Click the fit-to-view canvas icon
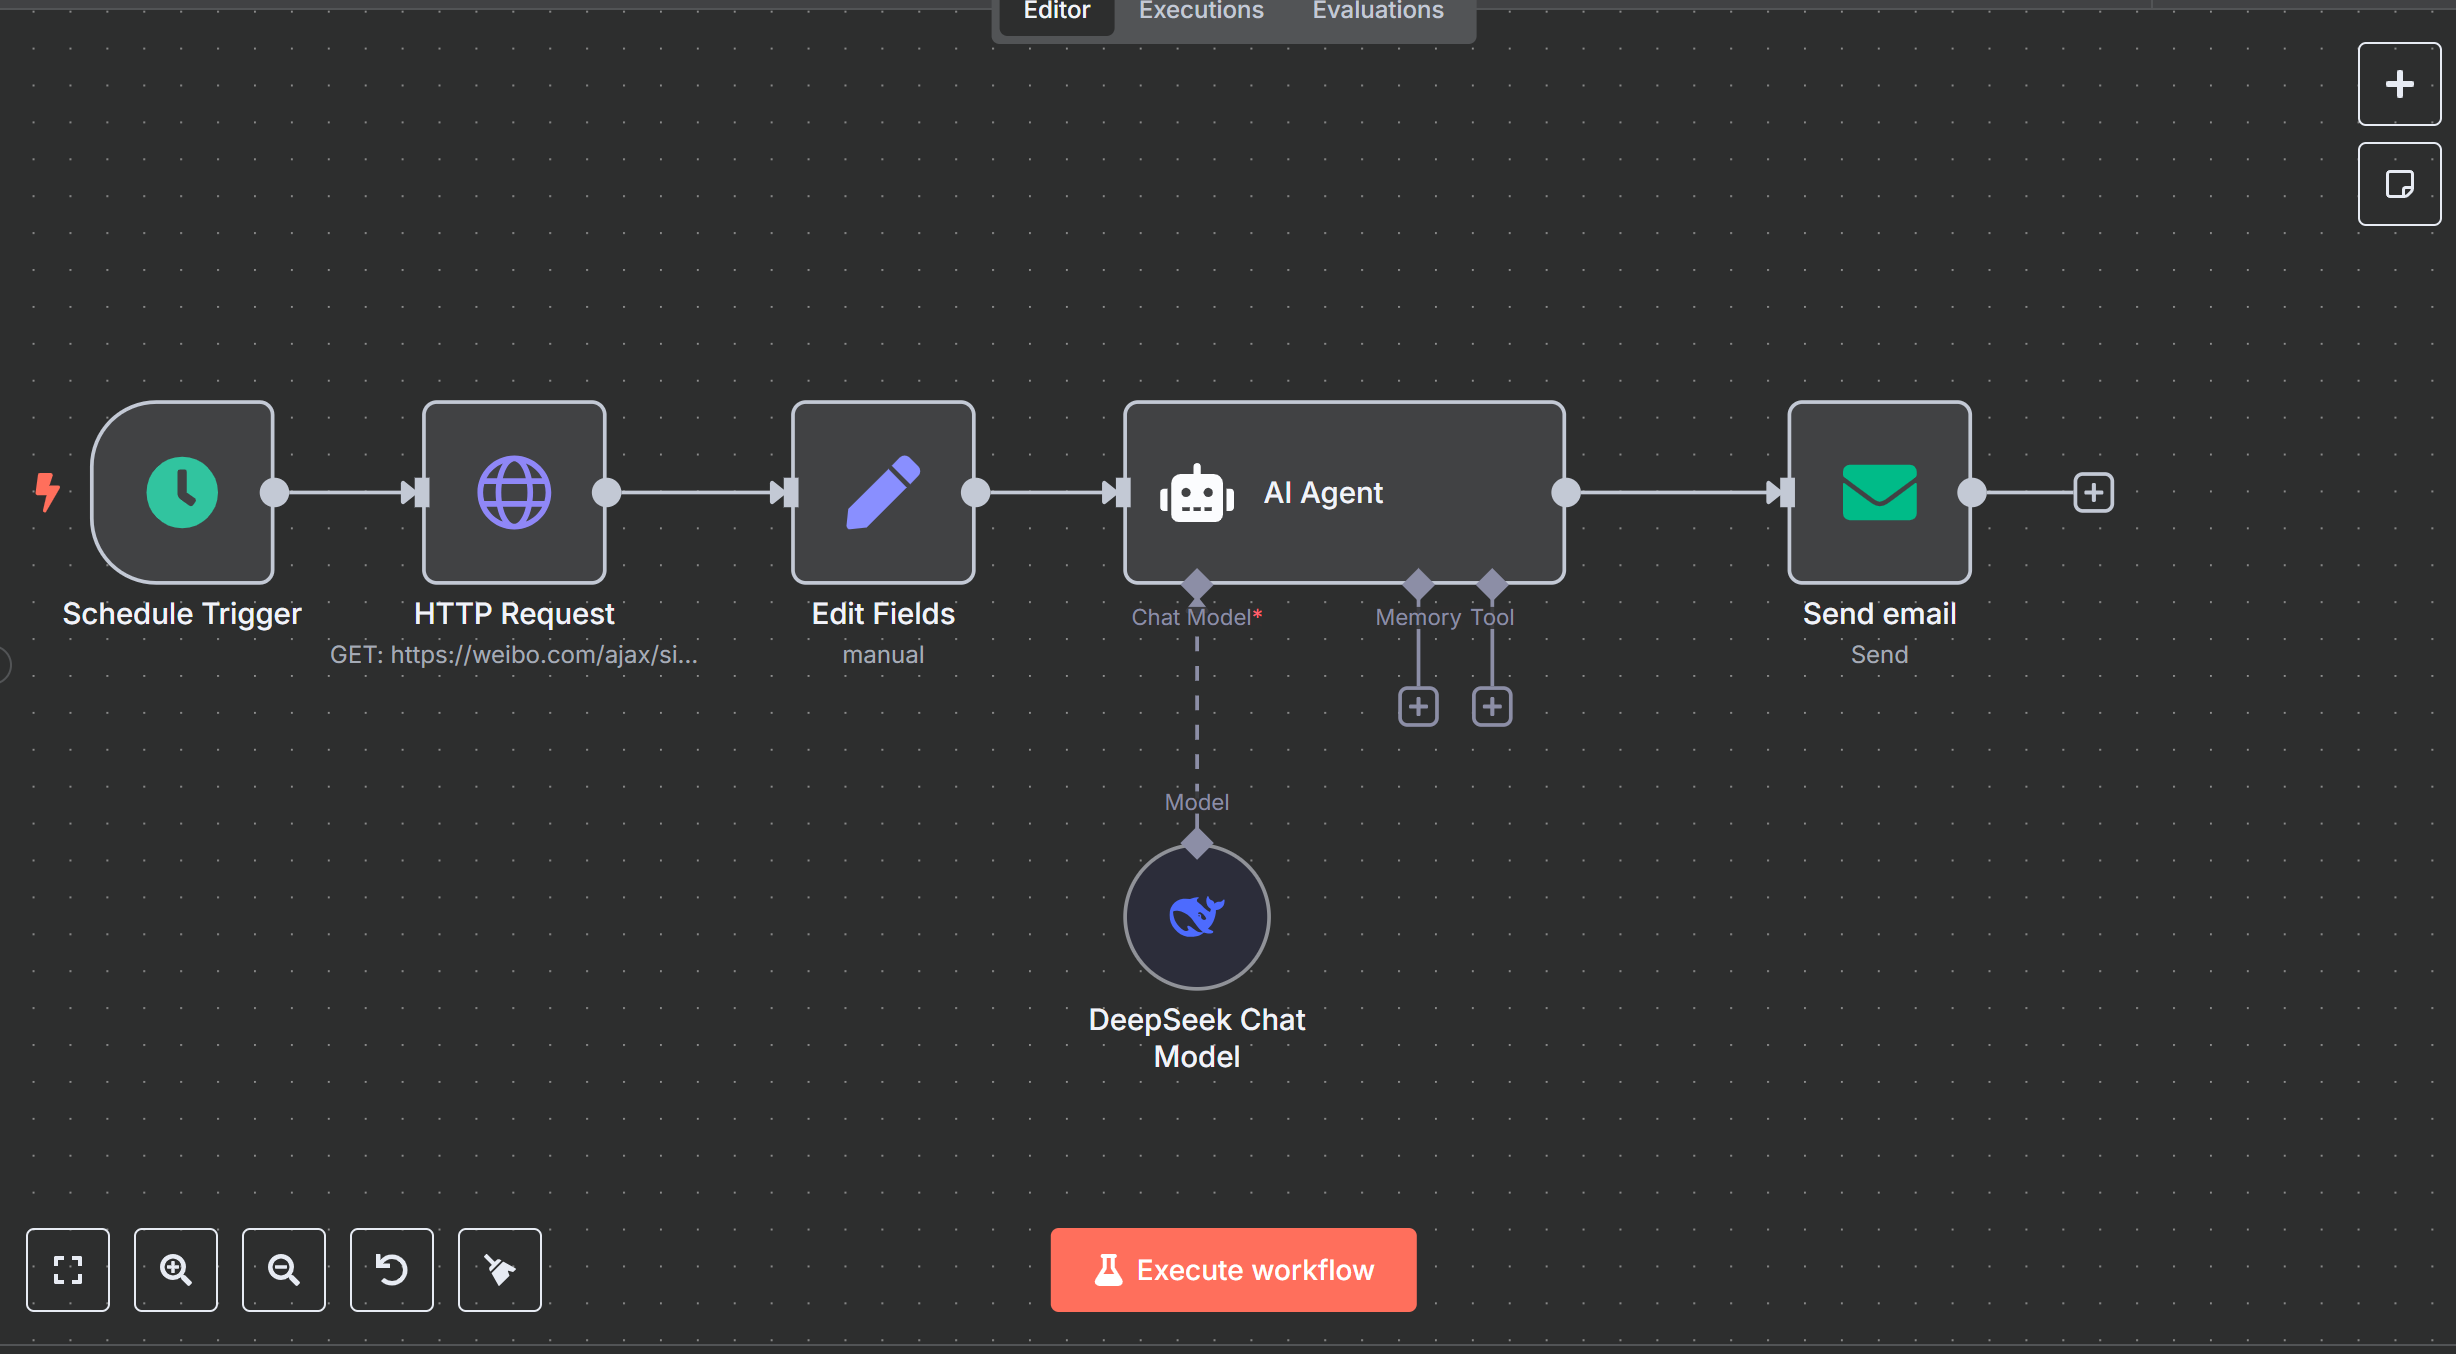The height and width of the screenshot is (1354, 2456). pyautogui.click(x=68, y=1269)
